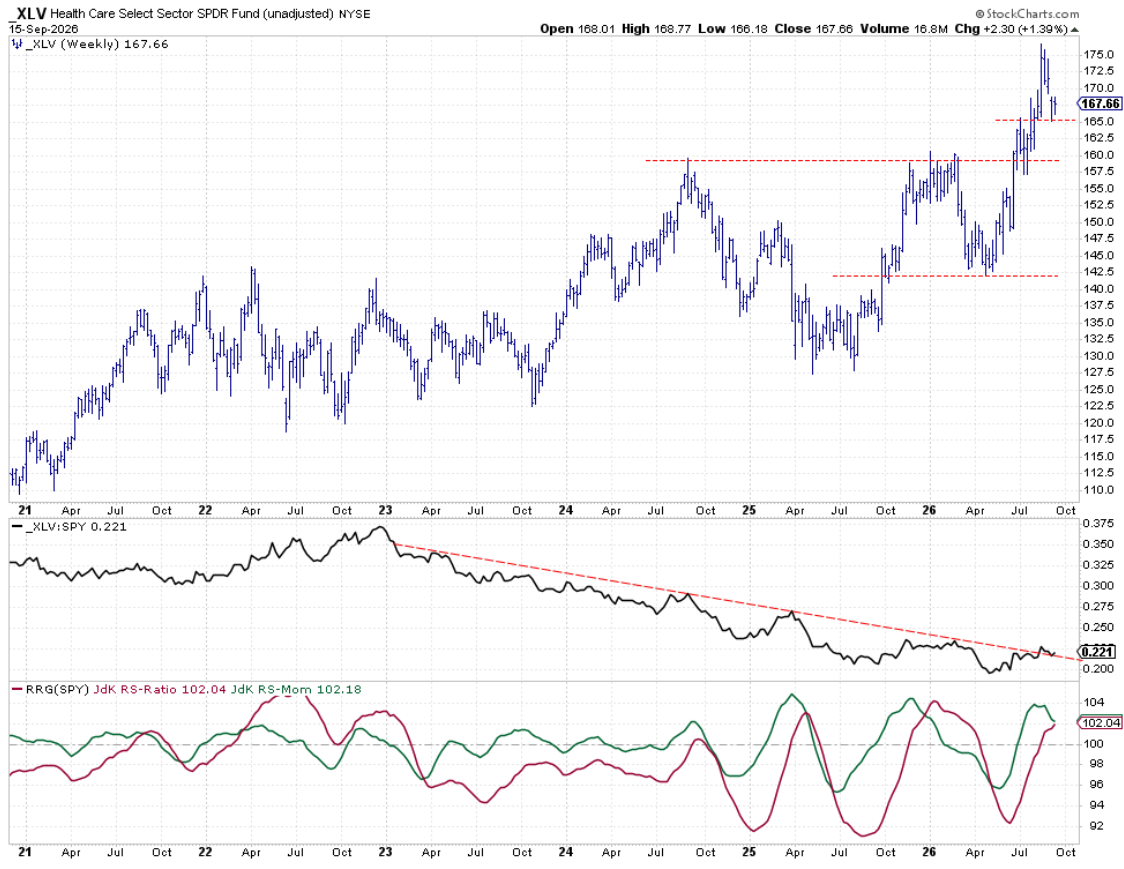Click the 130.0 price axis label

tap(1098, 356)
